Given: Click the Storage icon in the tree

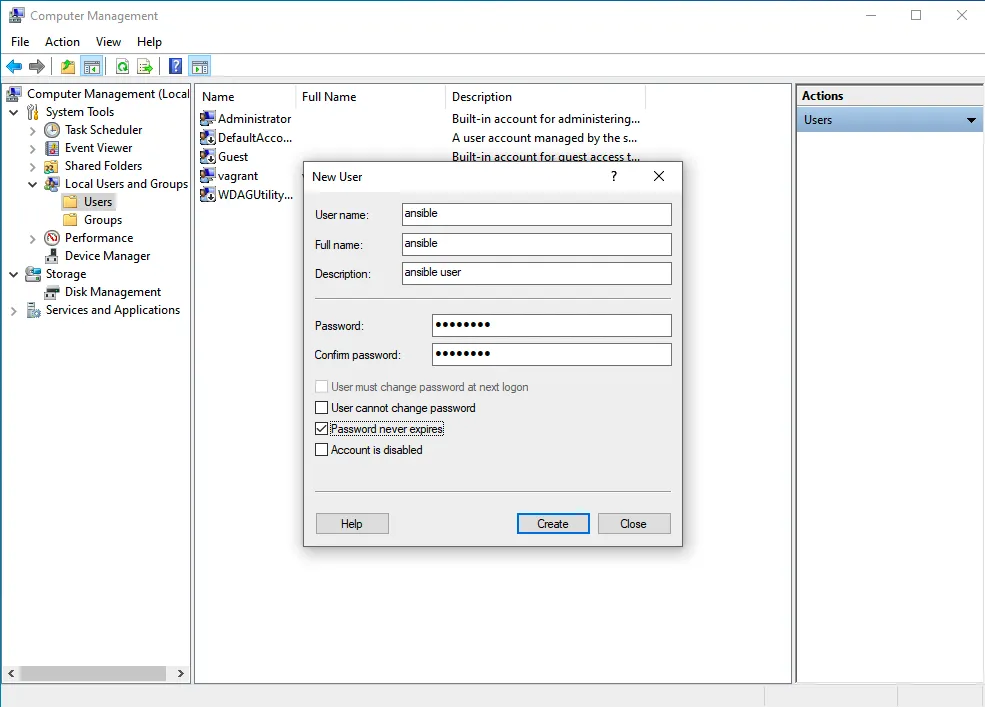Looking at the screenshot, I should pyautogui.click(x=33, y=274).
